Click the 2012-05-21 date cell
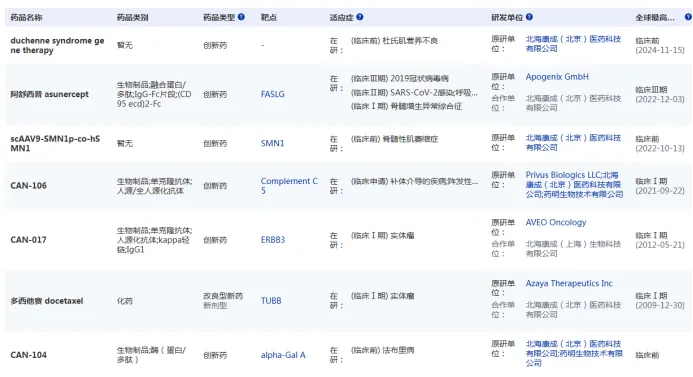Viewport: 693px width, 377px height. pos(660,245)
